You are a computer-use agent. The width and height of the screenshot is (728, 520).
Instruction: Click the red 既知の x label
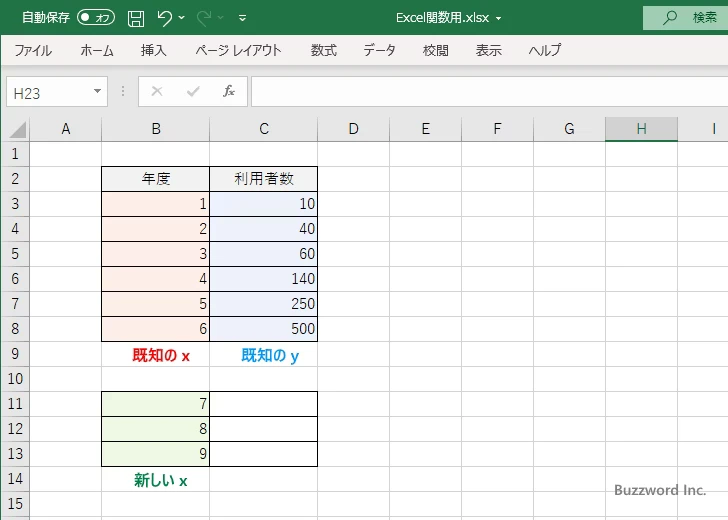pyautogui.click(x=161, y=356)
